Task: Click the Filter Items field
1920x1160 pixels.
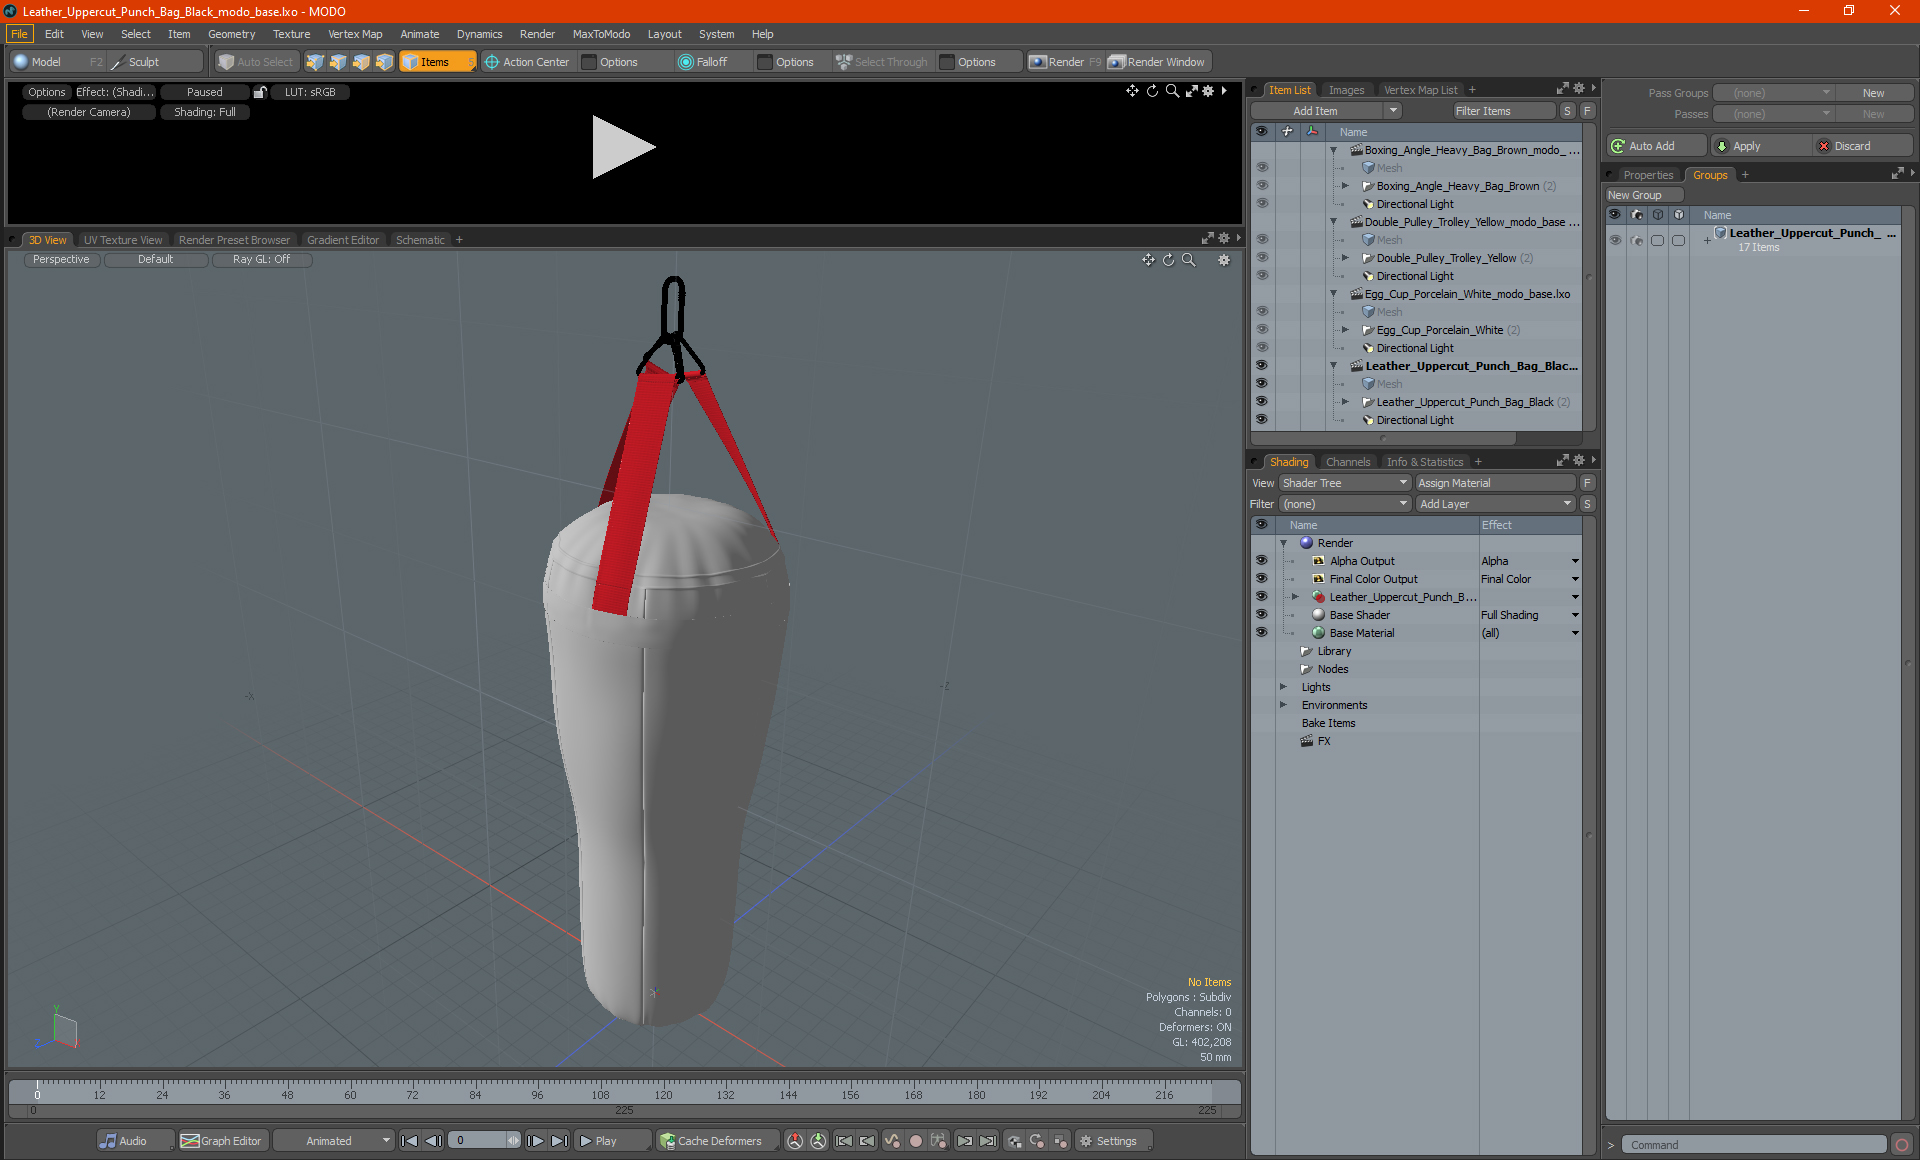Action: tap(1504, 111)
